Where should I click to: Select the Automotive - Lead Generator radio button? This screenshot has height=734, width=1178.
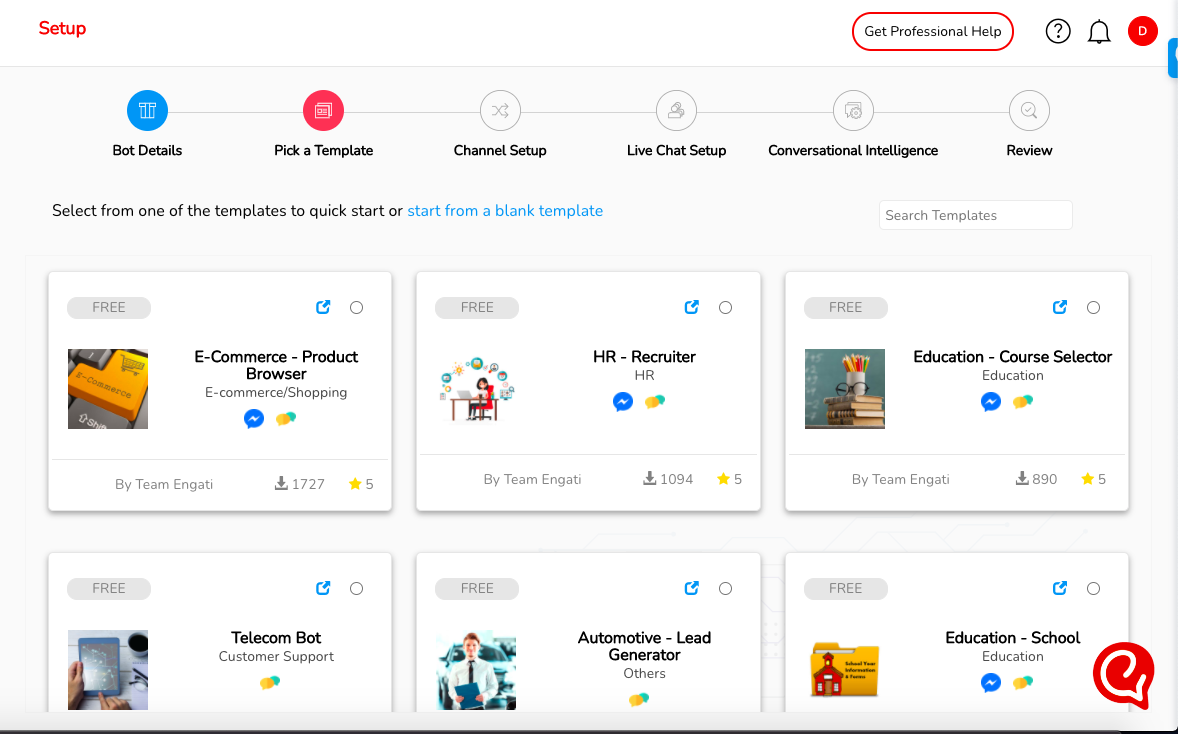pyautogui.click(x=726, y=588)
